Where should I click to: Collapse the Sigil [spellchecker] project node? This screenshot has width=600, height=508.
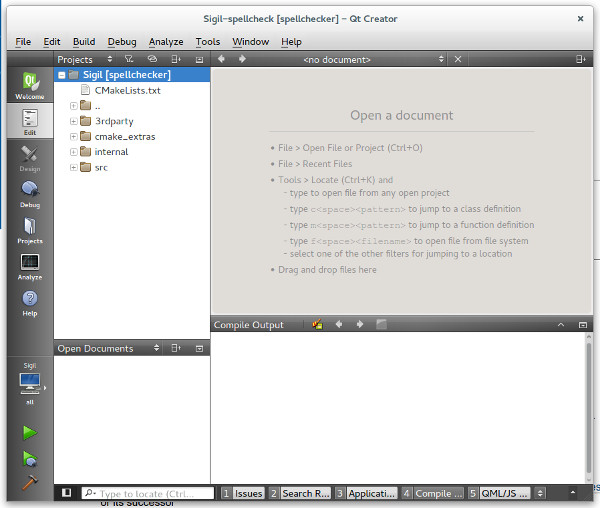(x=62, y=75)
